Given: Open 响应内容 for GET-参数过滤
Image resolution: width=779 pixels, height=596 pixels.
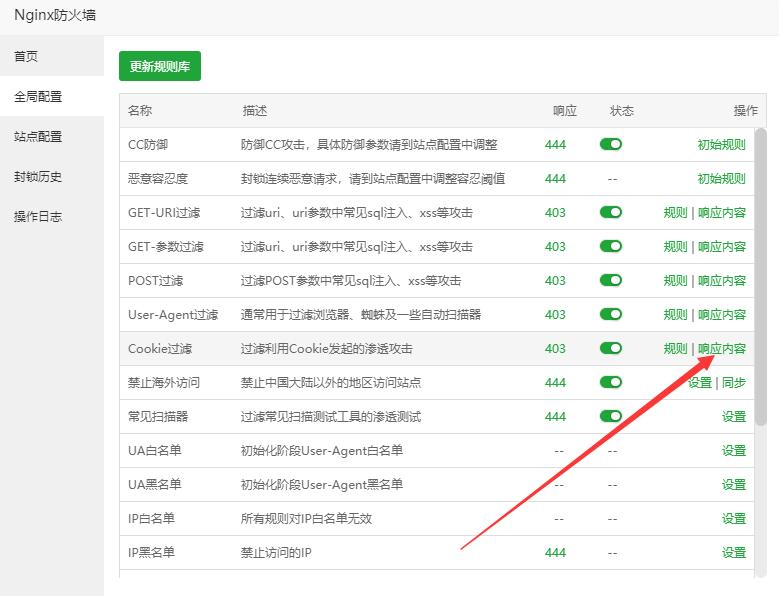Looking at the screenshot, I should point(722,246).
